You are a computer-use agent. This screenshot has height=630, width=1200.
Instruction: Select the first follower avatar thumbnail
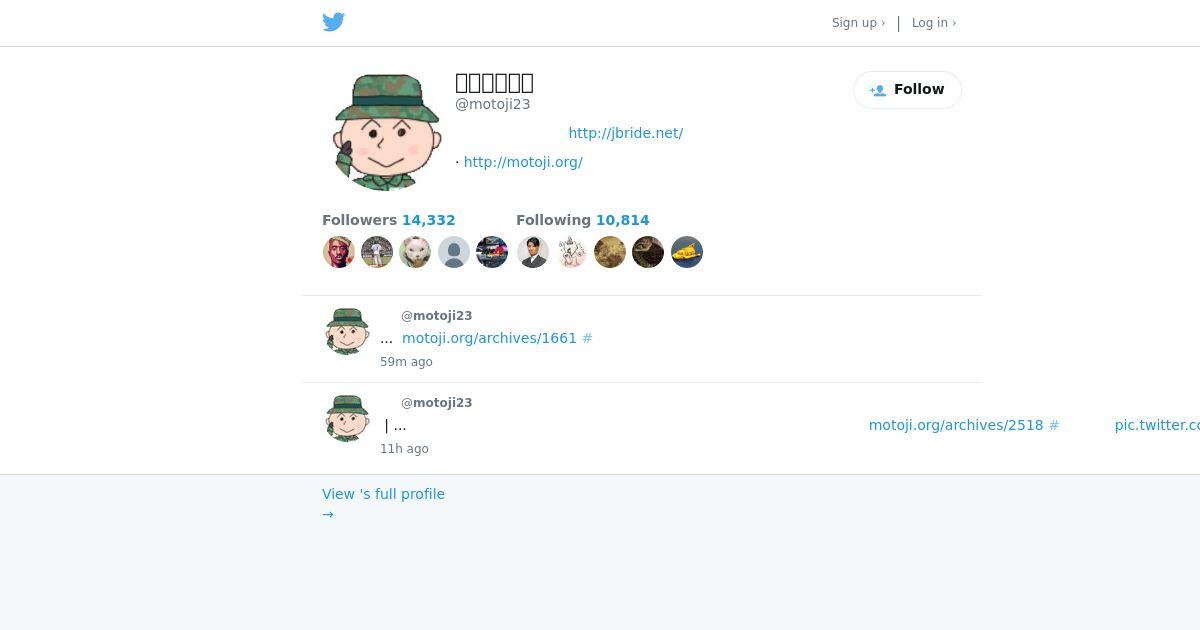(x=339, y=252)
